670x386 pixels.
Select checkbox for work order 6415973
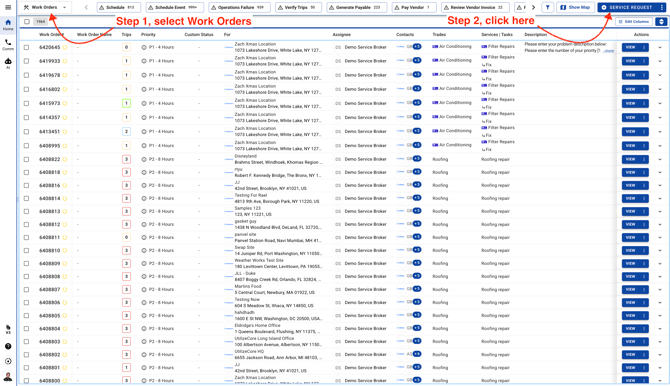(26, 103)
